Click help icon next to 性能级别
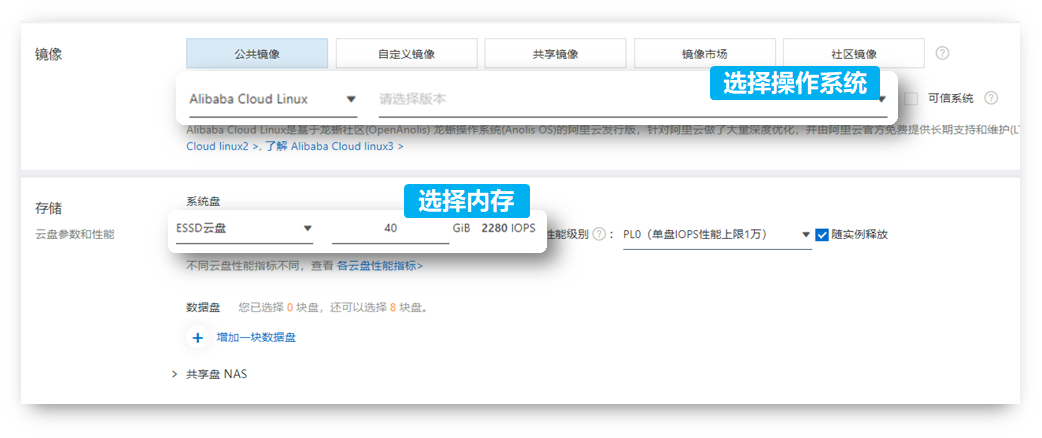This screenshot has width=1042, height=438. tap(599, 234)
